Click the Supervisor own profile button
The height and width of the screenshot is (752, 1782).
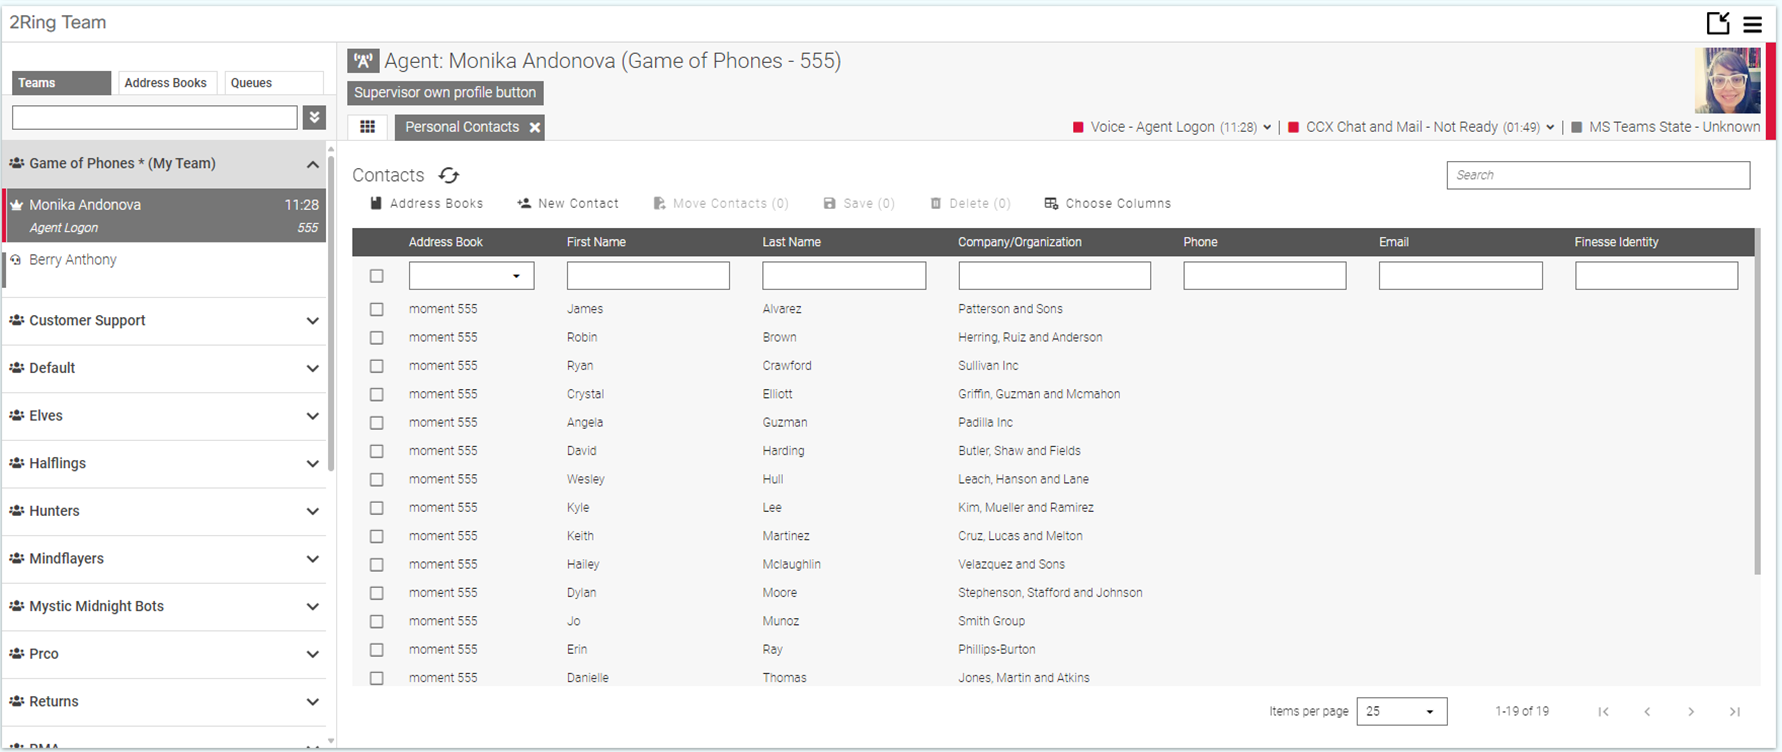tap(445, 93)
